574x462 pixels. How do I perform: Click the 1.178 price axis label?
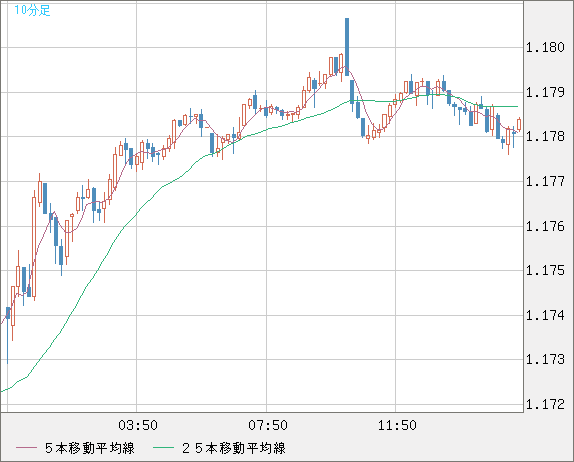(x=545, y=137)
